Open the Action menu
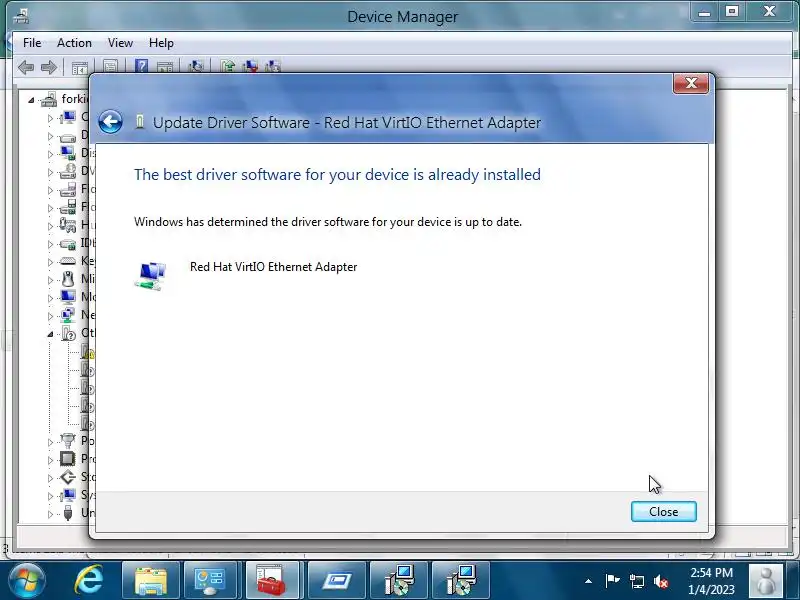The width and height of the screenshot is (800, 600). [x=74, y=43]
